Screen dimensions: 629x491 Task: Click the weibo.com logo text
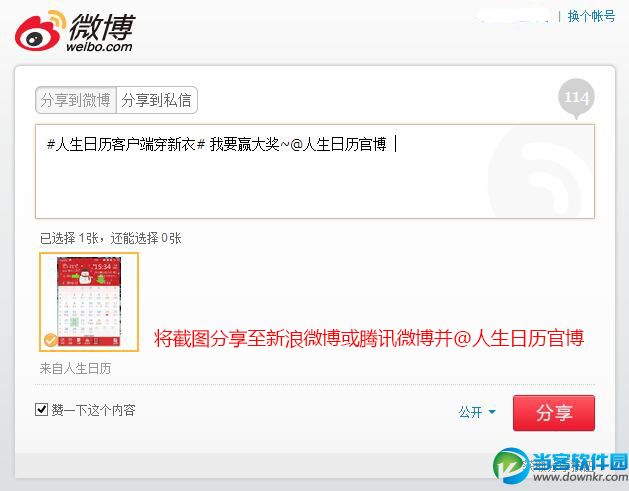pos(99,47)
